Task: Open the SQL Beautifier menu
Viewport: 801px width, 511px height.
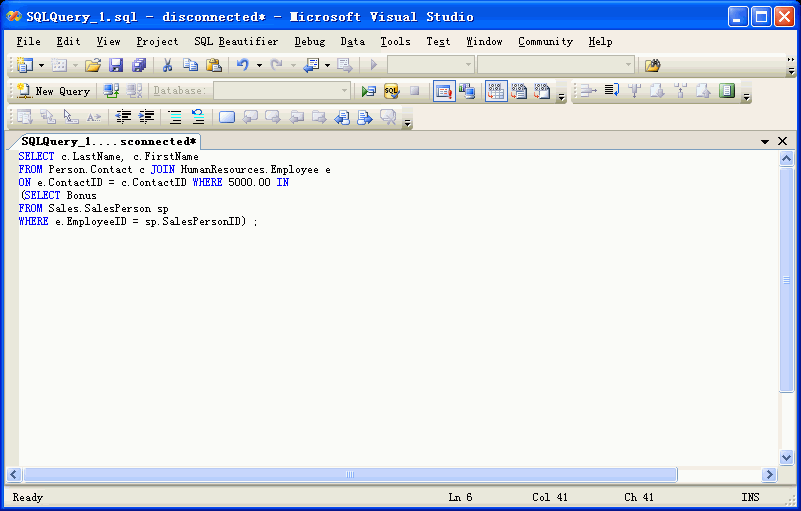Action: (236, 41)
